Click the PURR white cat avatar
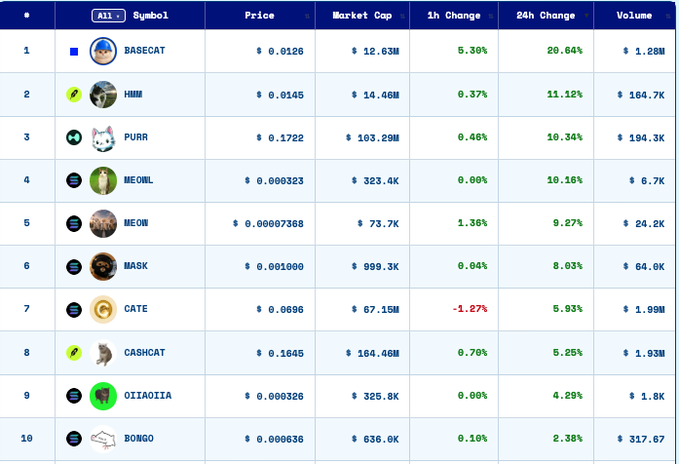Screen dimensions: 679x464 [x=103, y=138]
